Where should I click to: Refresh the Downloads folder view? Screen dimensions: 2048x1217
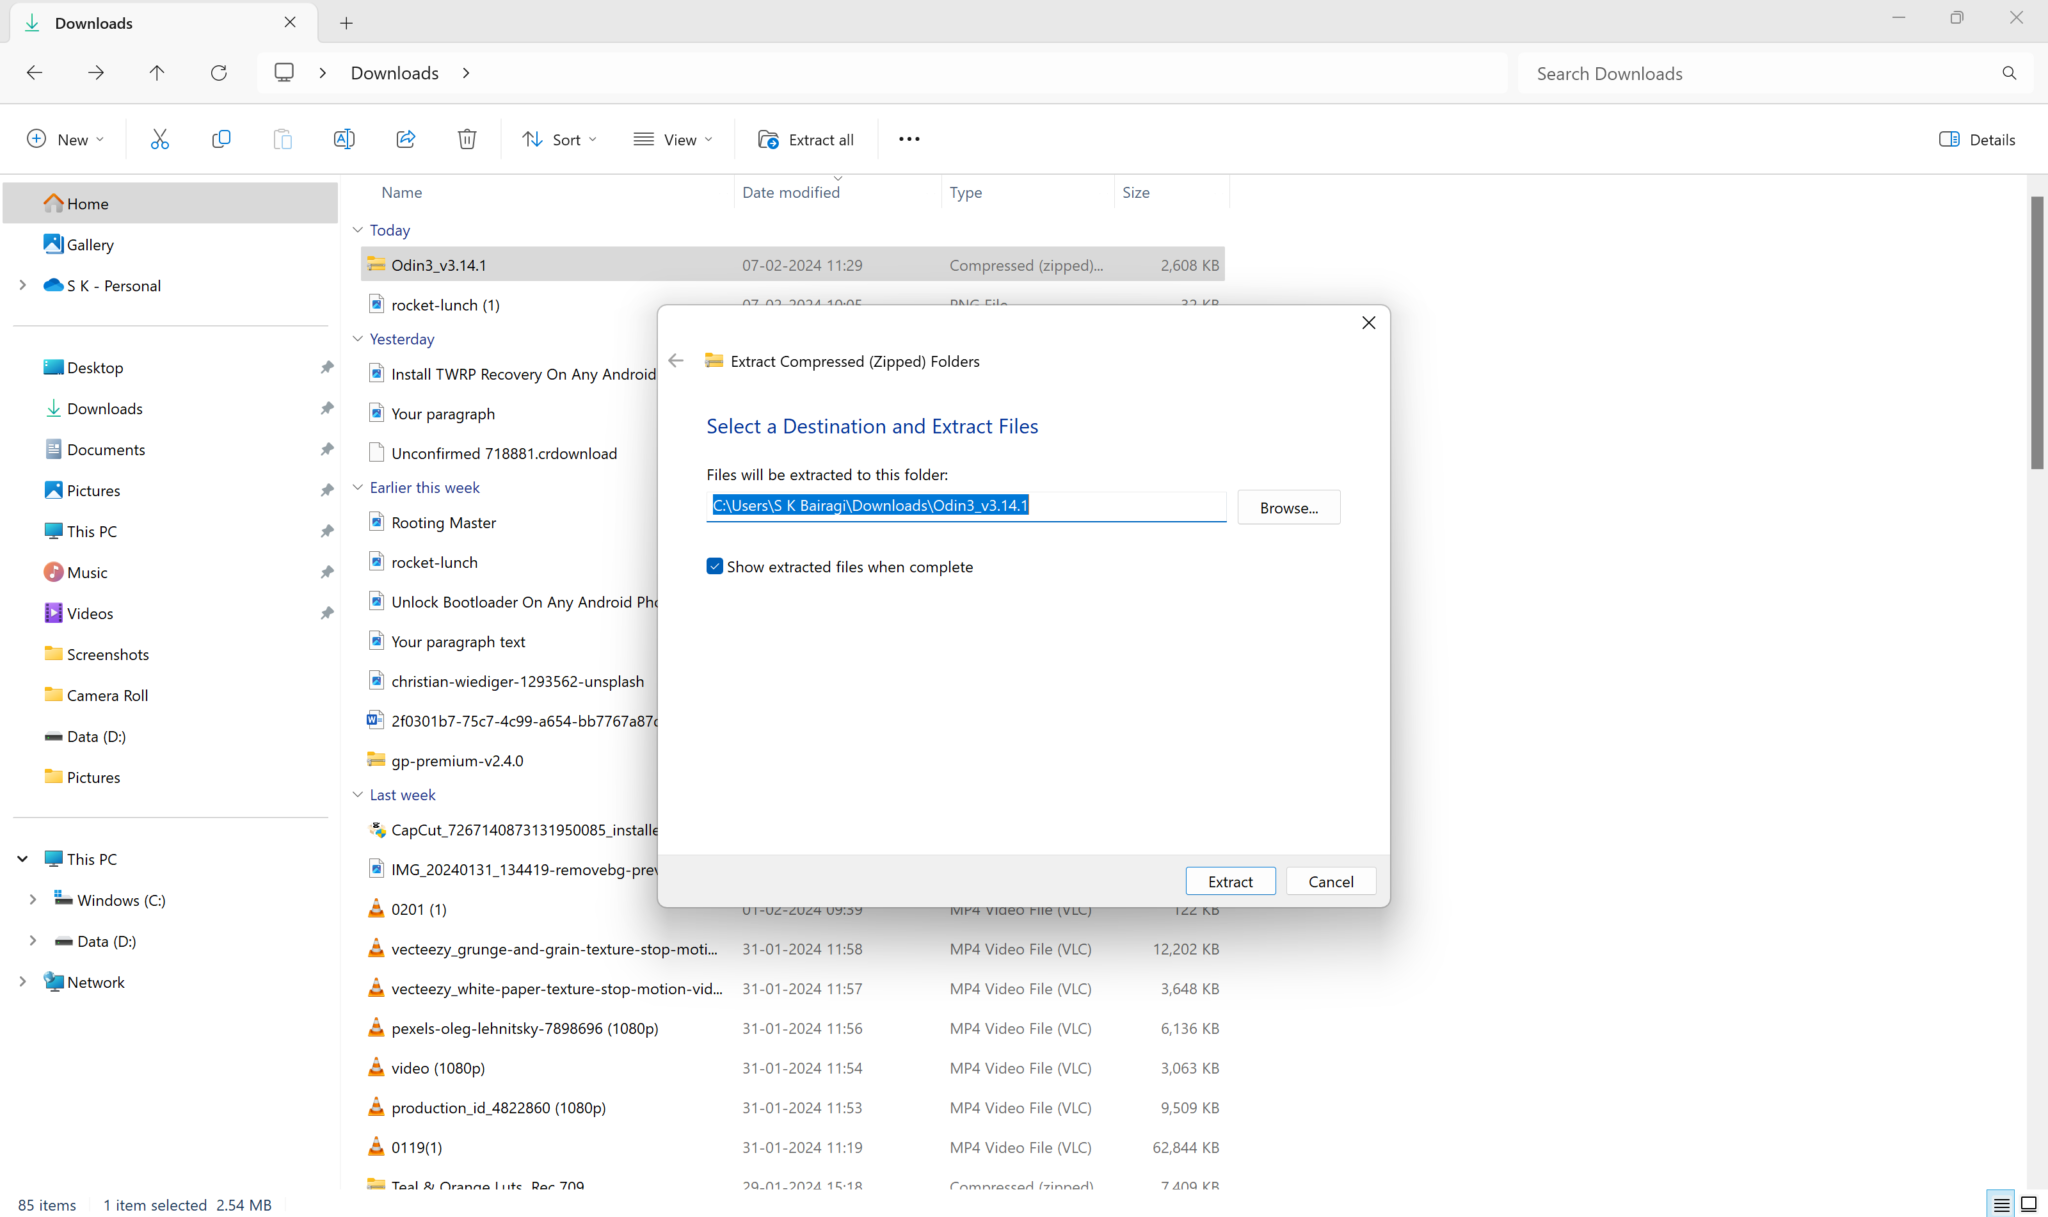point(219,72)
